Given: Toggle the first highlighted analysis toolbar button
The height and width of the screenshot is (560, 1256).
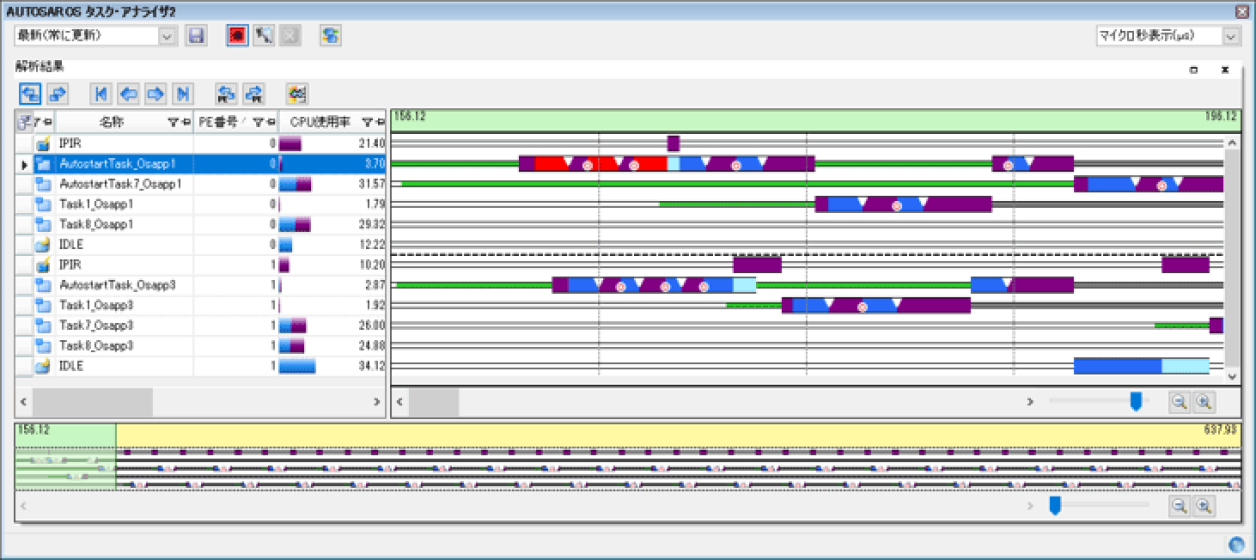Looking at the screenshot, I should point(30,94).
